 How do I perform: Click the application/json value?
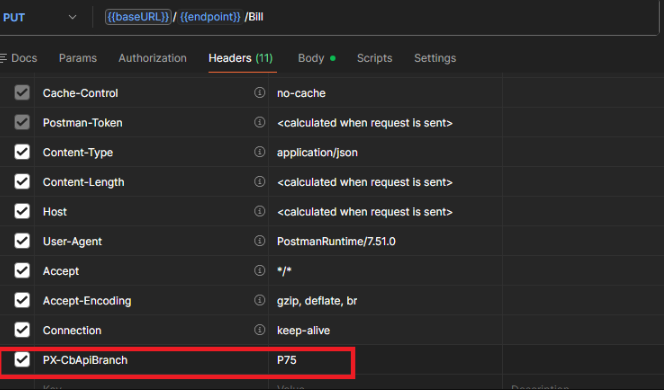(317, 152)
